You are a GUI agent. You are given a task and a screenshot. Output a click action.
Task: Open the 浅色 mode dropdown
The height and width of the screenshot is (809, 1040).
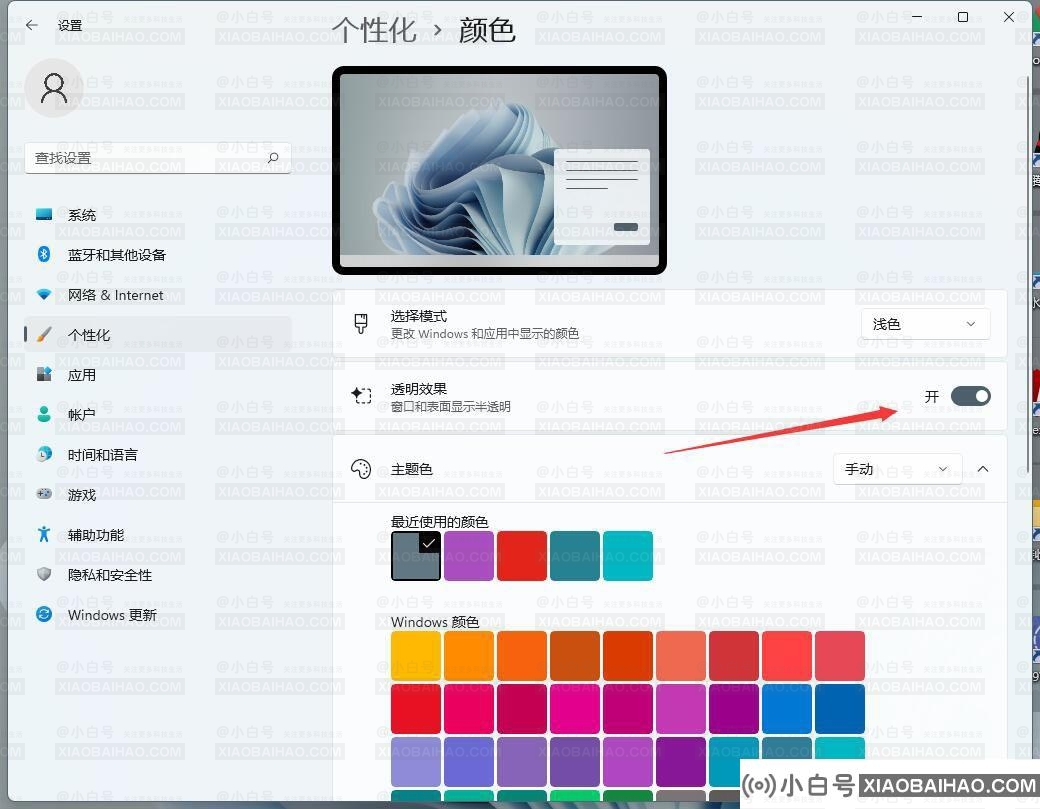click(925, 324)
